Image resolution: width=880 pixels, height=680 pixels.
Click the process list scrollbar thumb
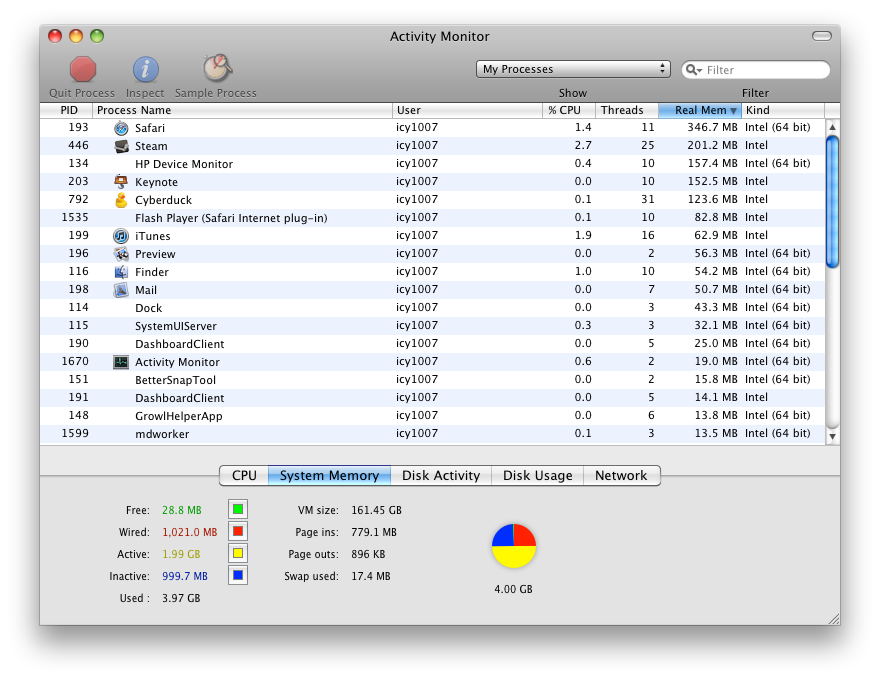tap(832, 202)
